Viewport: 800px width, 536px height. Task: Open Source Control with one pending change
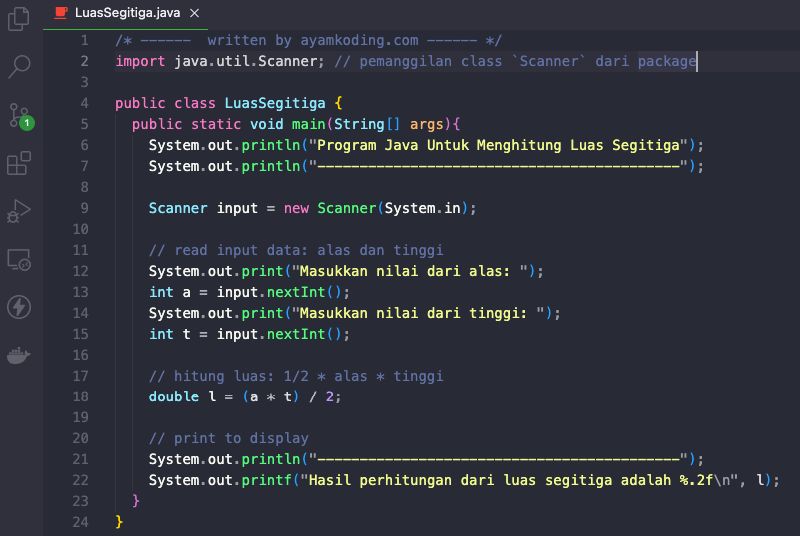[21, 116]
